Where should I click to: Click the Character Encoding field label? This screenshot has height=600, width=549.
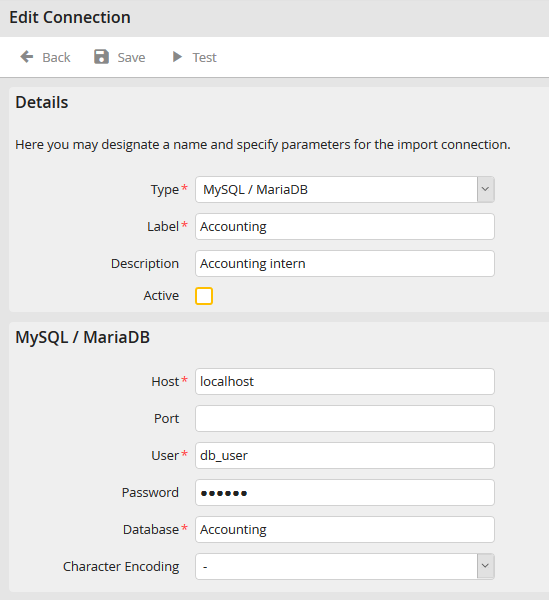121,566
